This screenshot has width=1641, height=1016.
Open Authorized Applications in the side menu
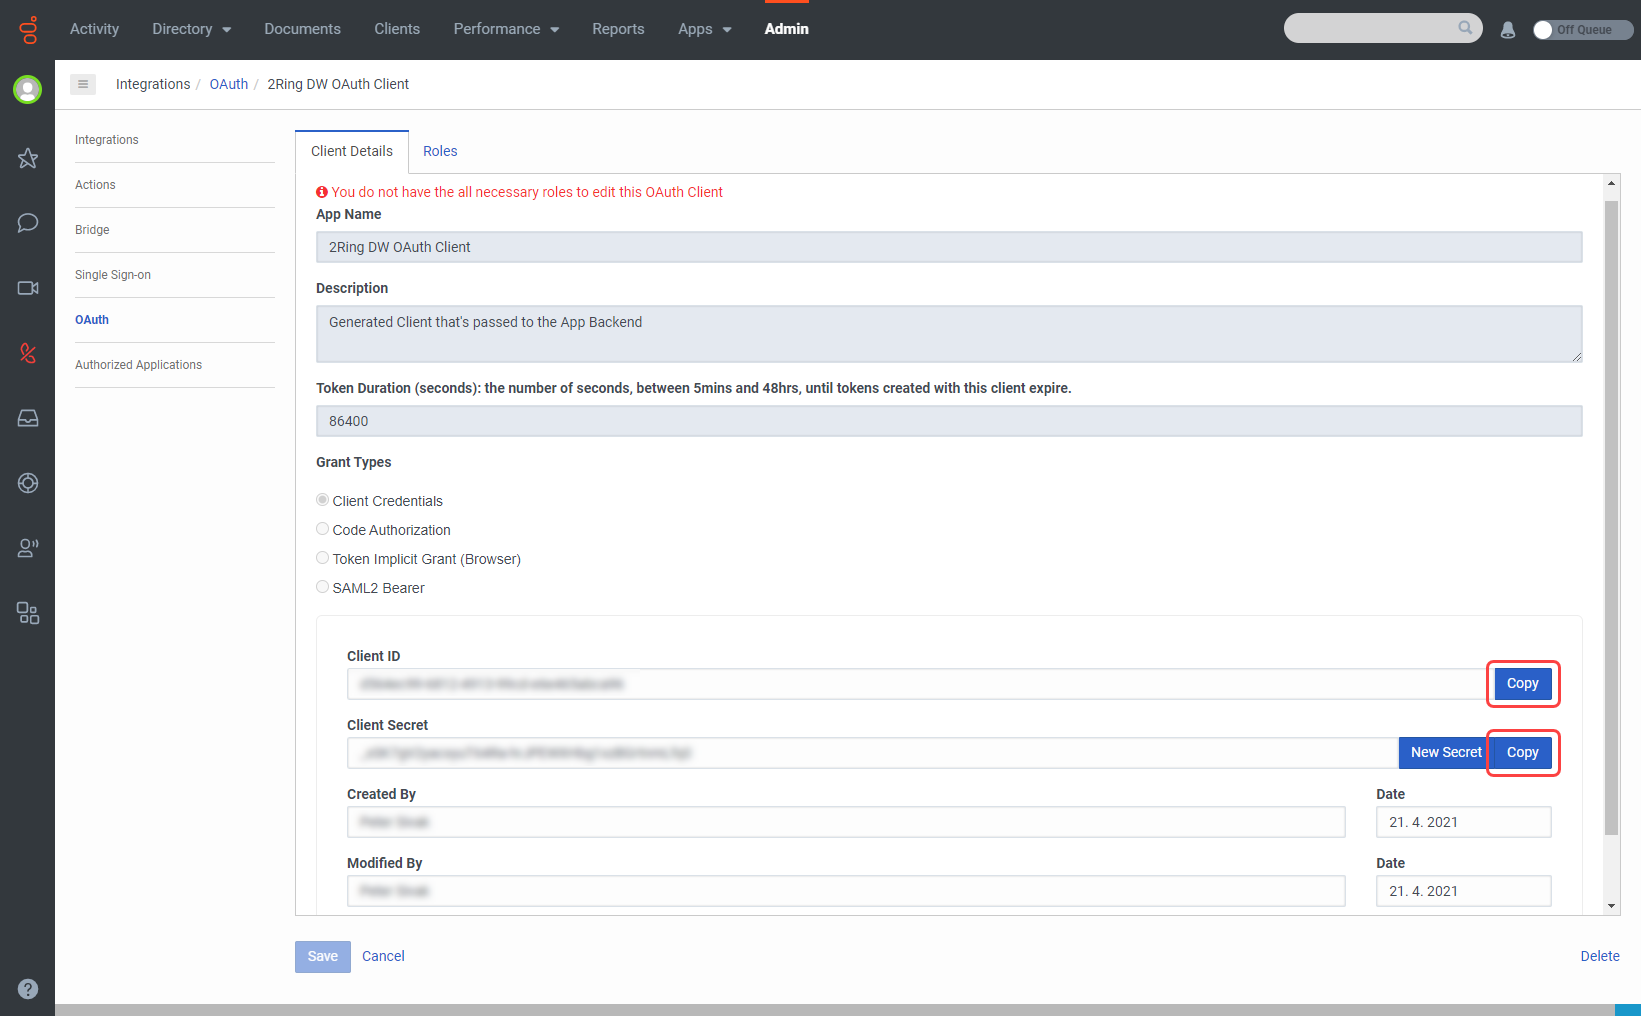click(138, 365)
